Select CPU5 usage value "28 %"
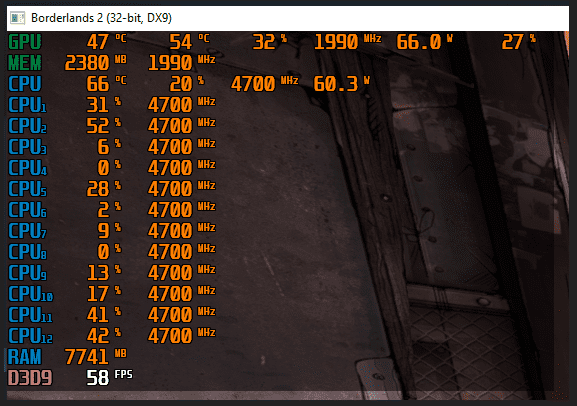The width and height of the screenshot is (577, 406). tap(104, 188)
